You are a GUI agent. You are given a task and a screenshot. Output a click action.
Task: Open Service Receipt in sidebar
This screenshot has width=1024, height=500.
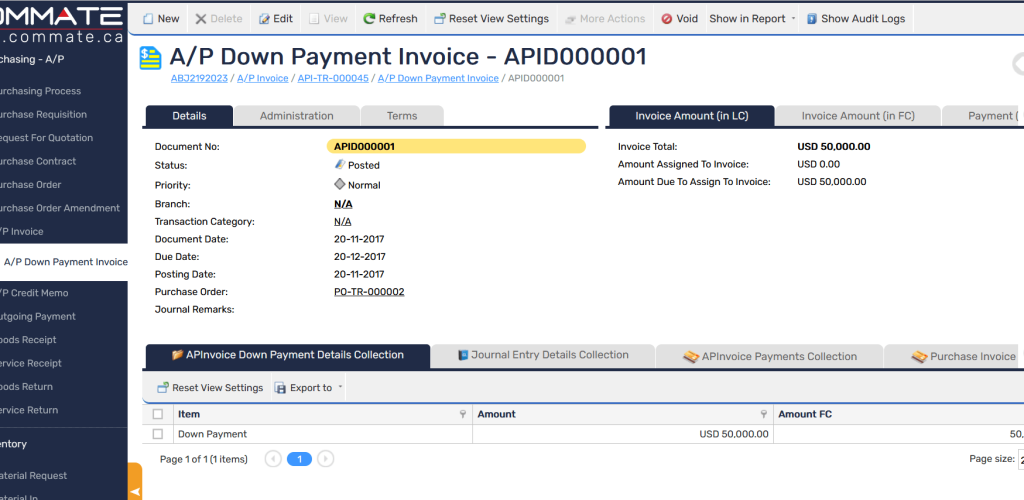click(x=31, y=364)
